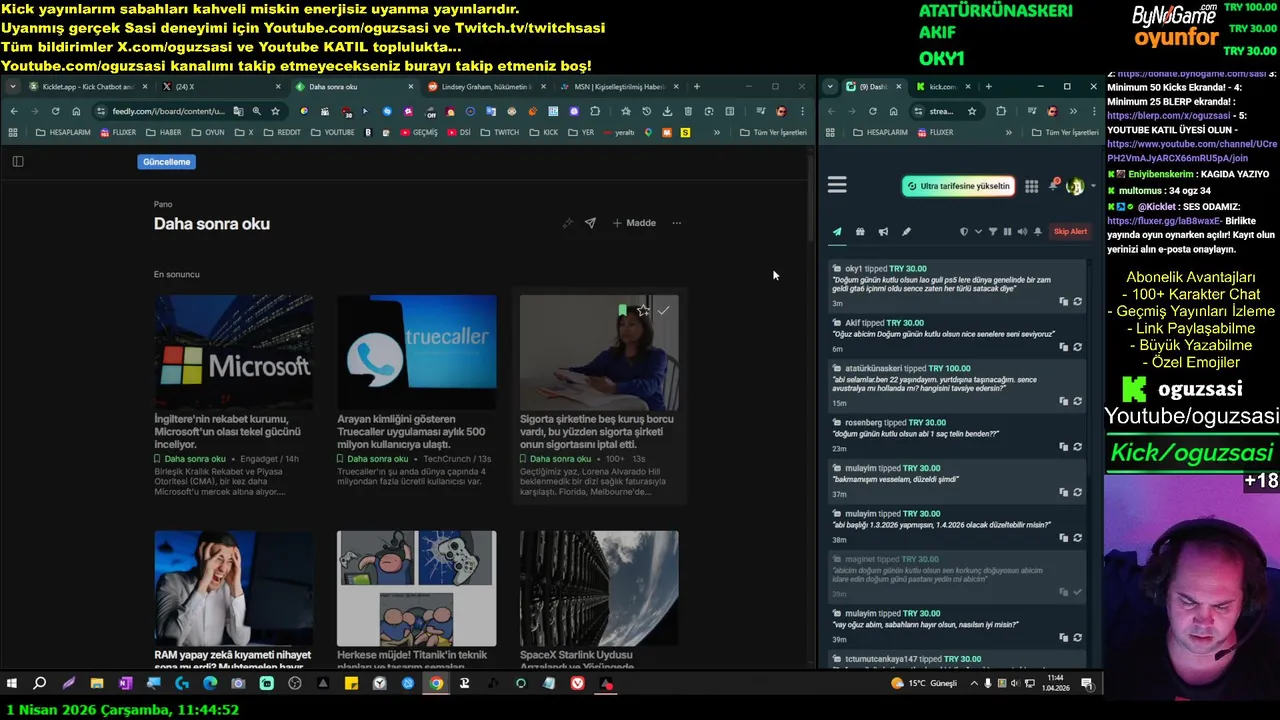Viewport: 1280px width, 720px height.
Task: Pause alerts with the pause icon
Action: pos(1007,232)
